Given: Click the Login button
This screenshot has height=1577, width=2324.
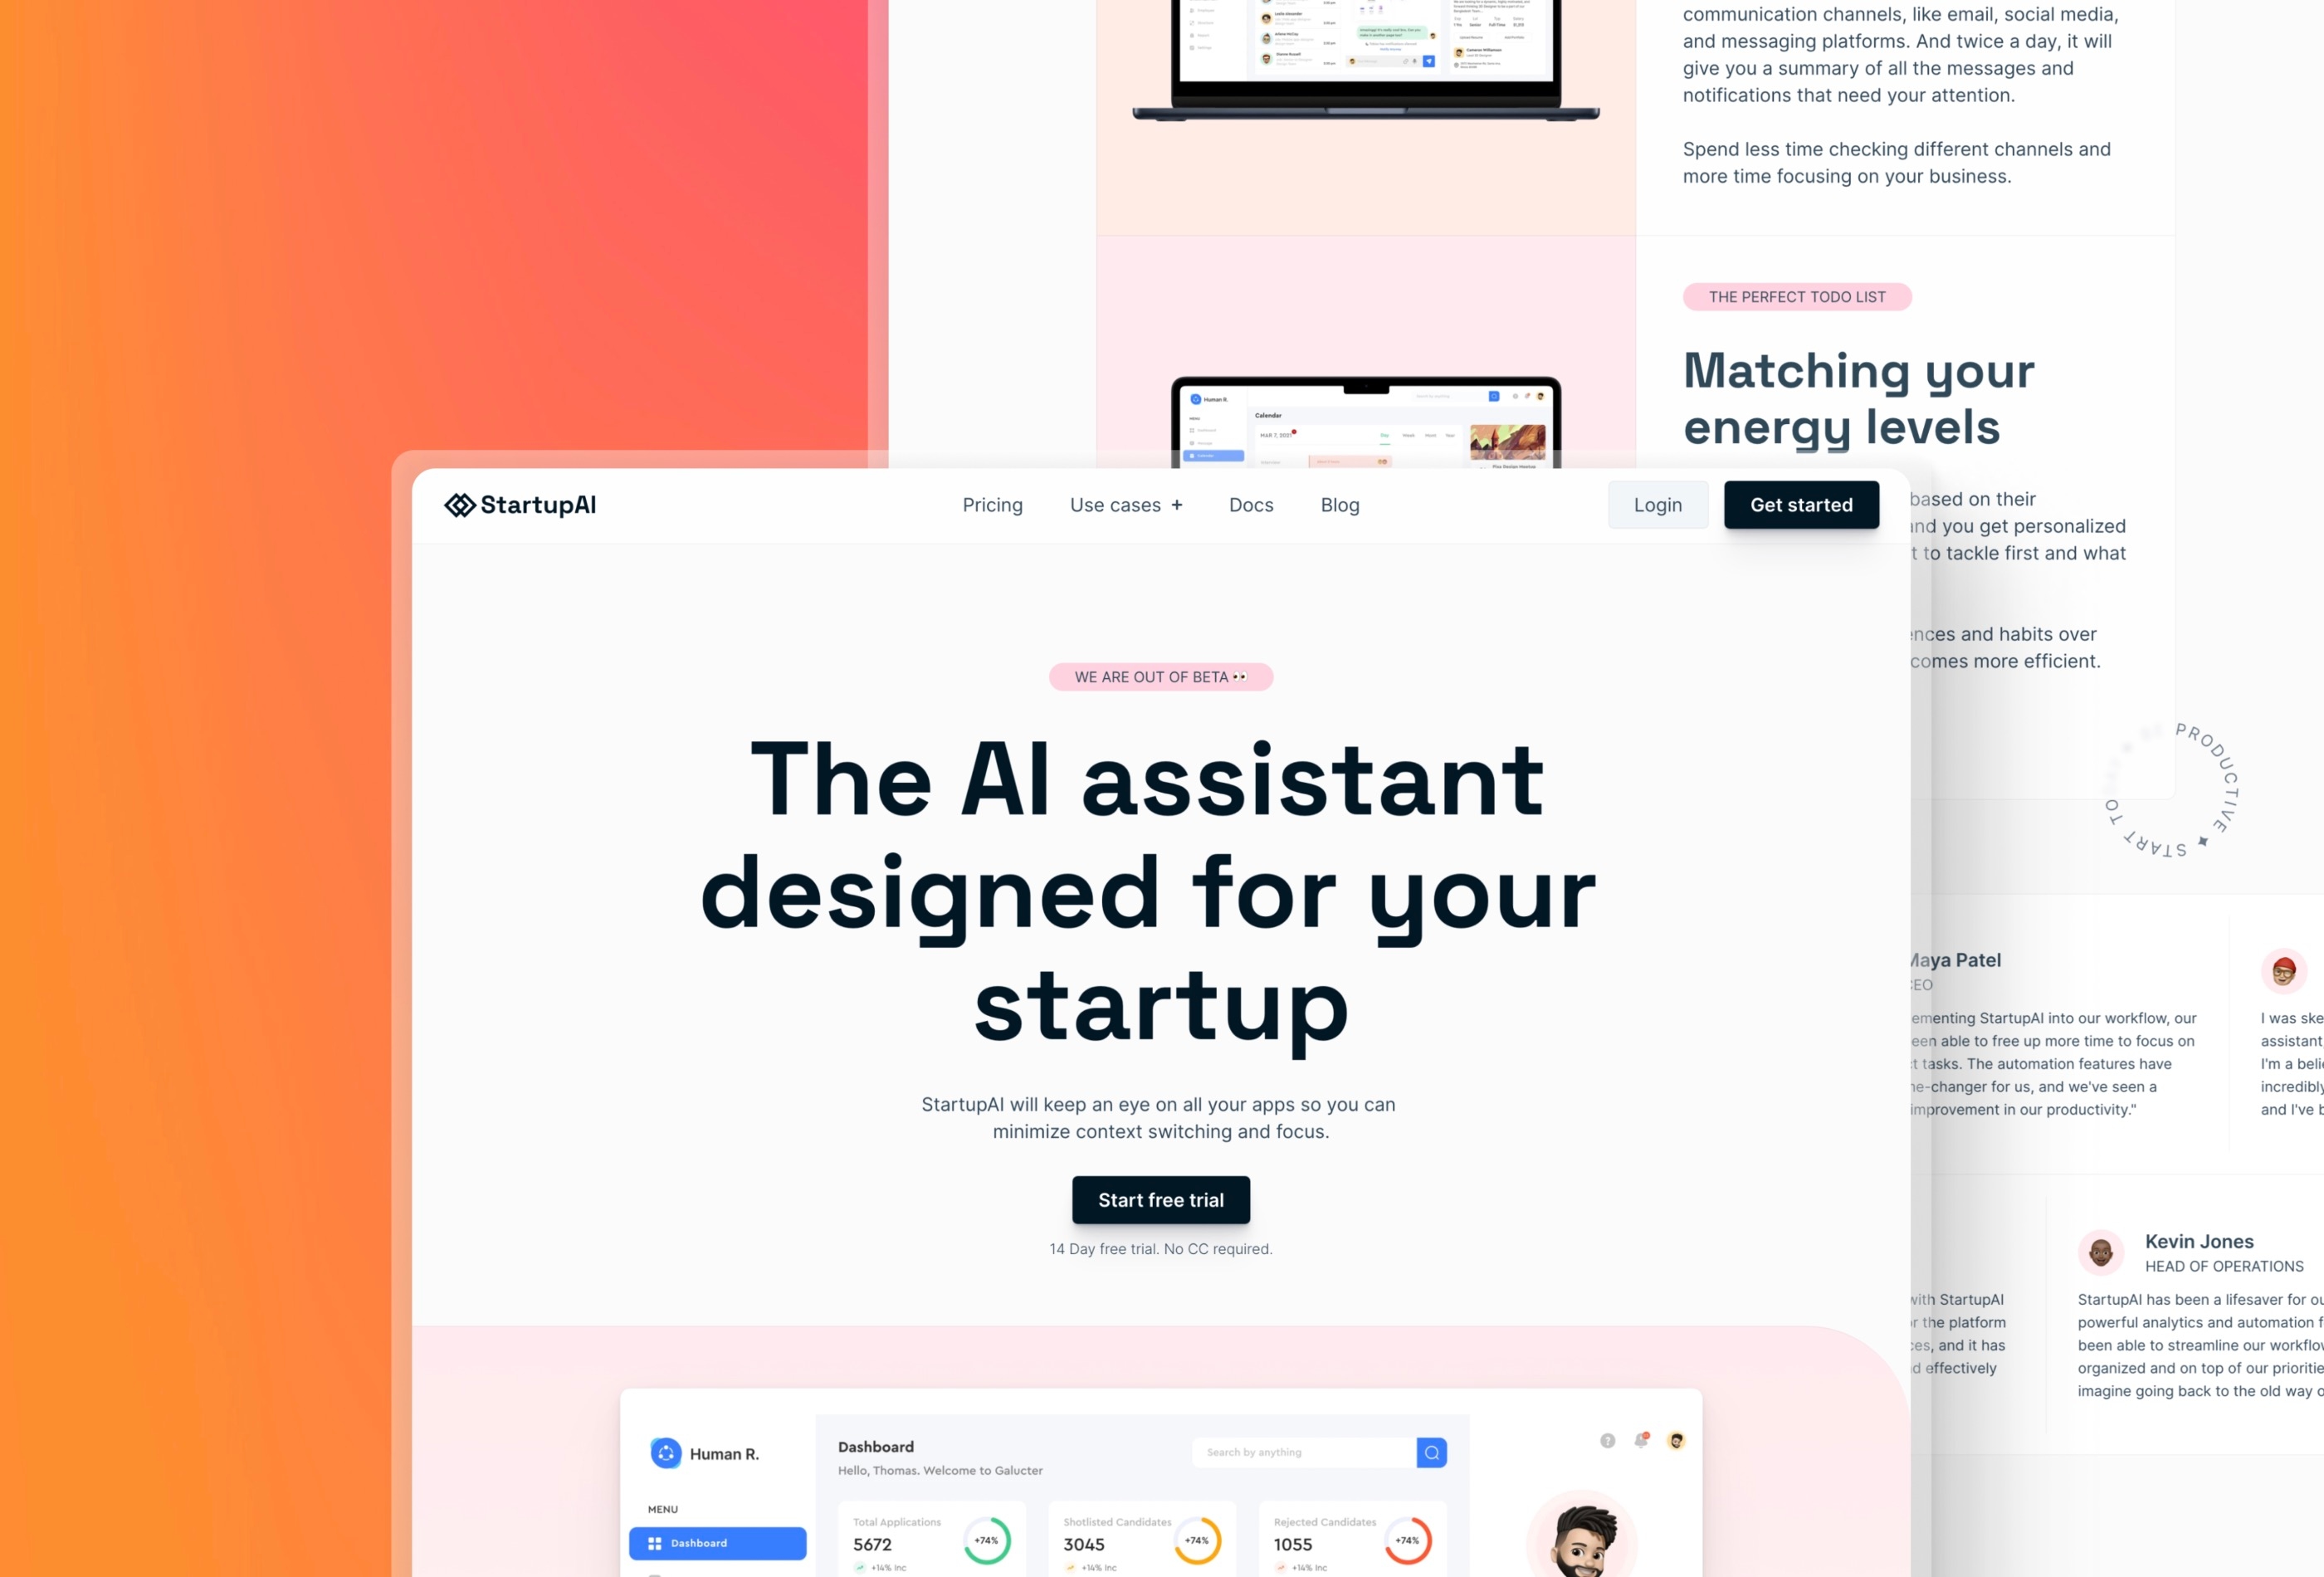Looking at the screenshot, I should pos(1658,505).
